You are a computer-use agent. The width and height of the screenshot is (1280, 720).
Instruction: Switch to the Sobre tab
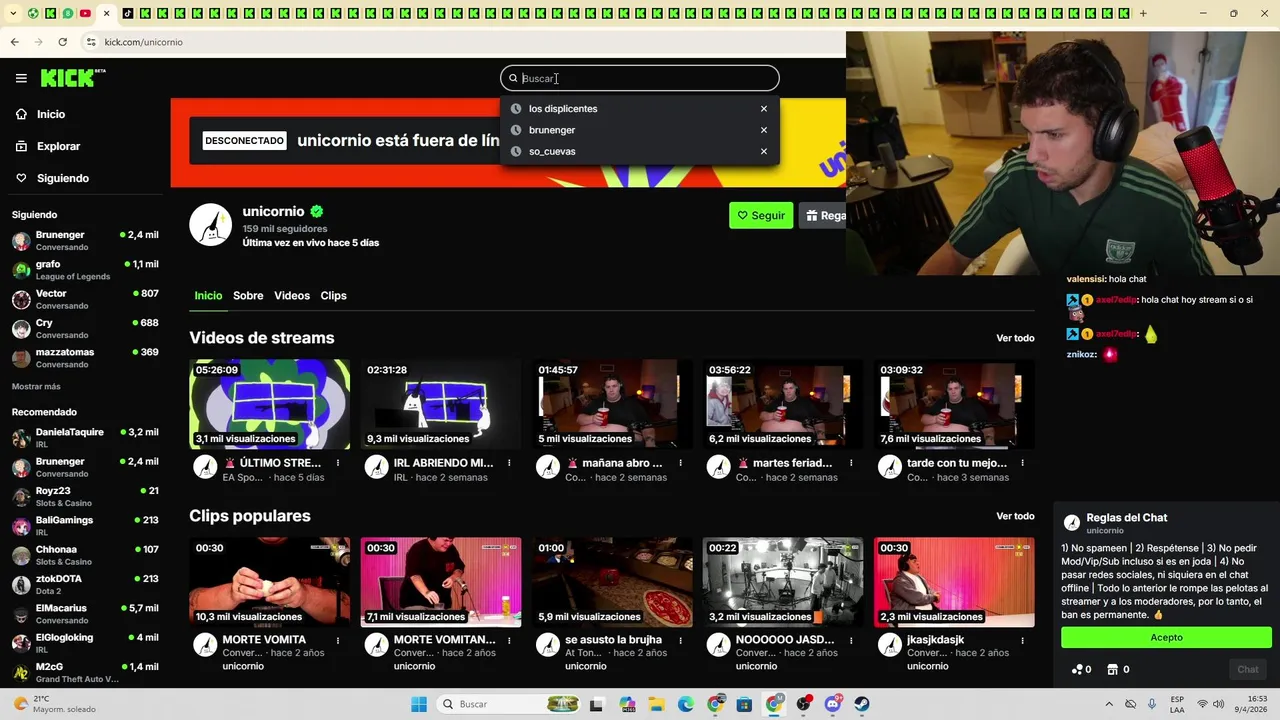248,296
